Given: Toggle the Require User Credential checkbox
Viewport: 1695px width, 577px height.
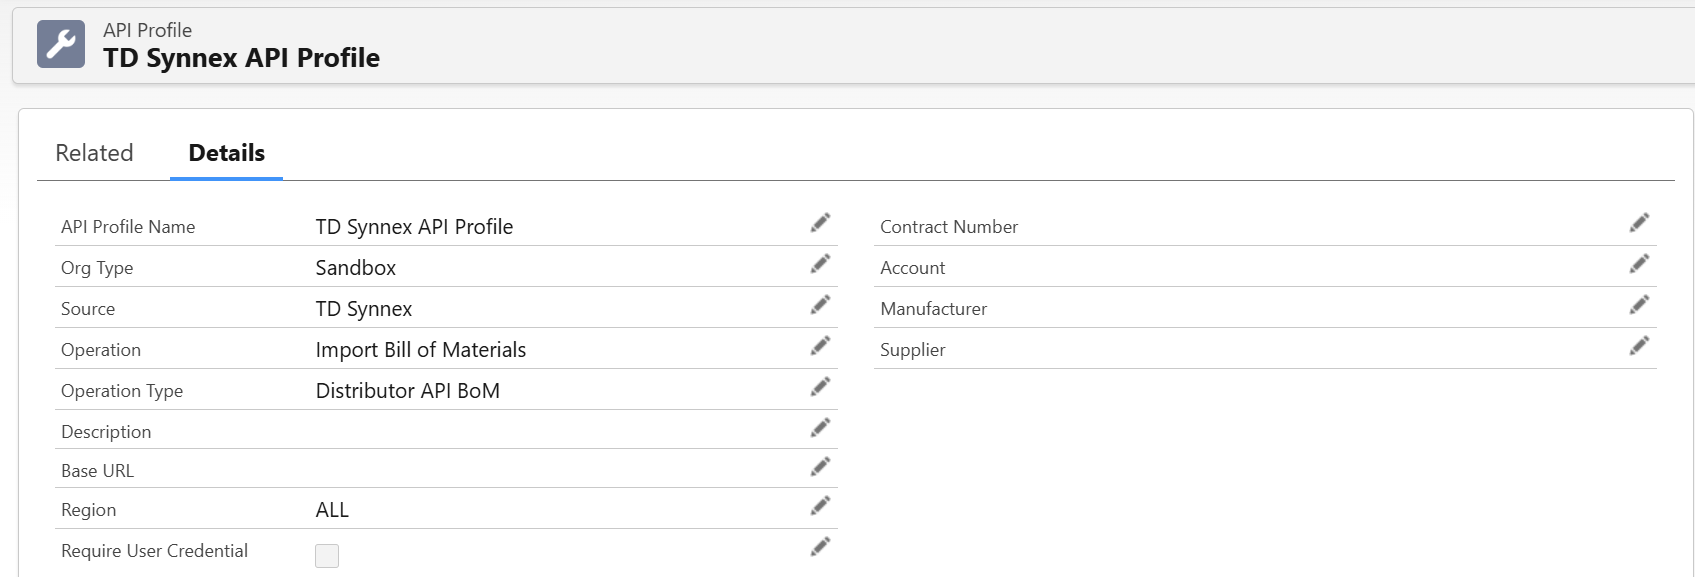Looking at the screenshot, I should click(x=327, y=555).
